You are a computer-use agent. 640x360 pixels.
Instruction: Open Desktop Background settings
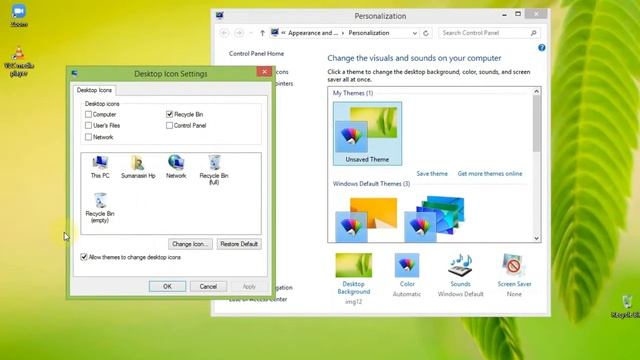(353, 278)
